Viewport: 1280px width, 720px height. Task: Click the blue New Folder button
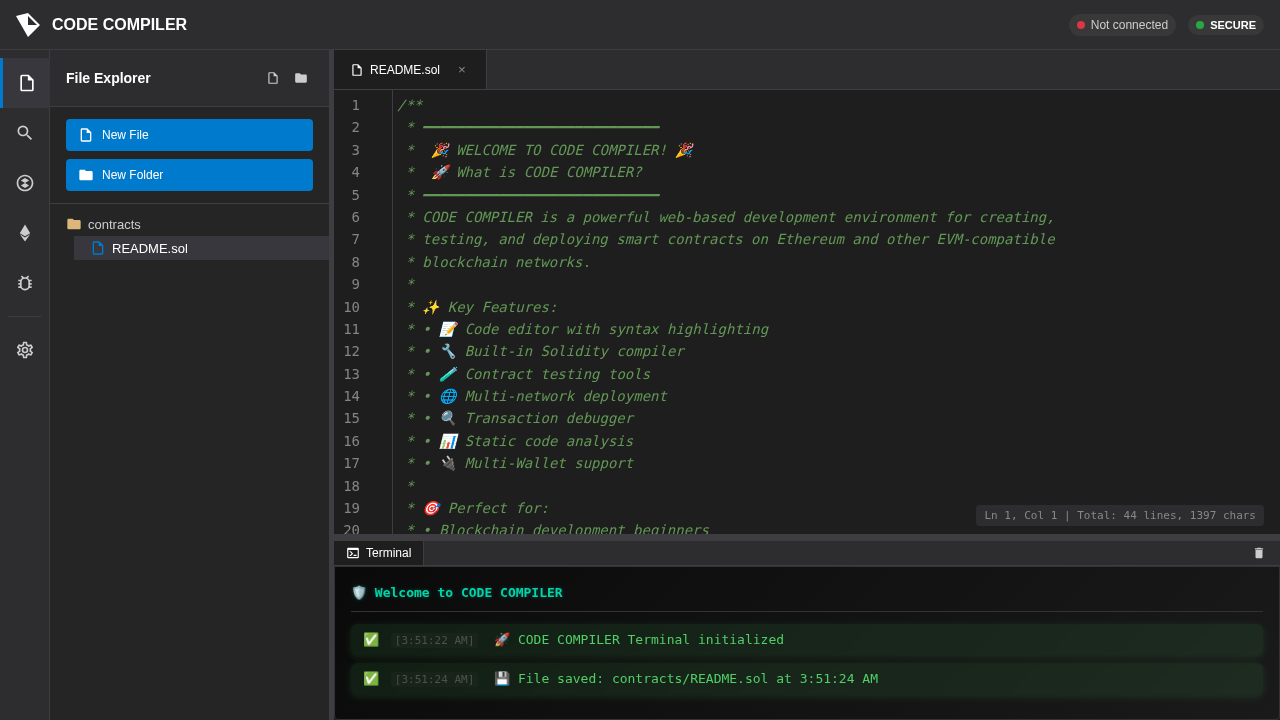189,175
